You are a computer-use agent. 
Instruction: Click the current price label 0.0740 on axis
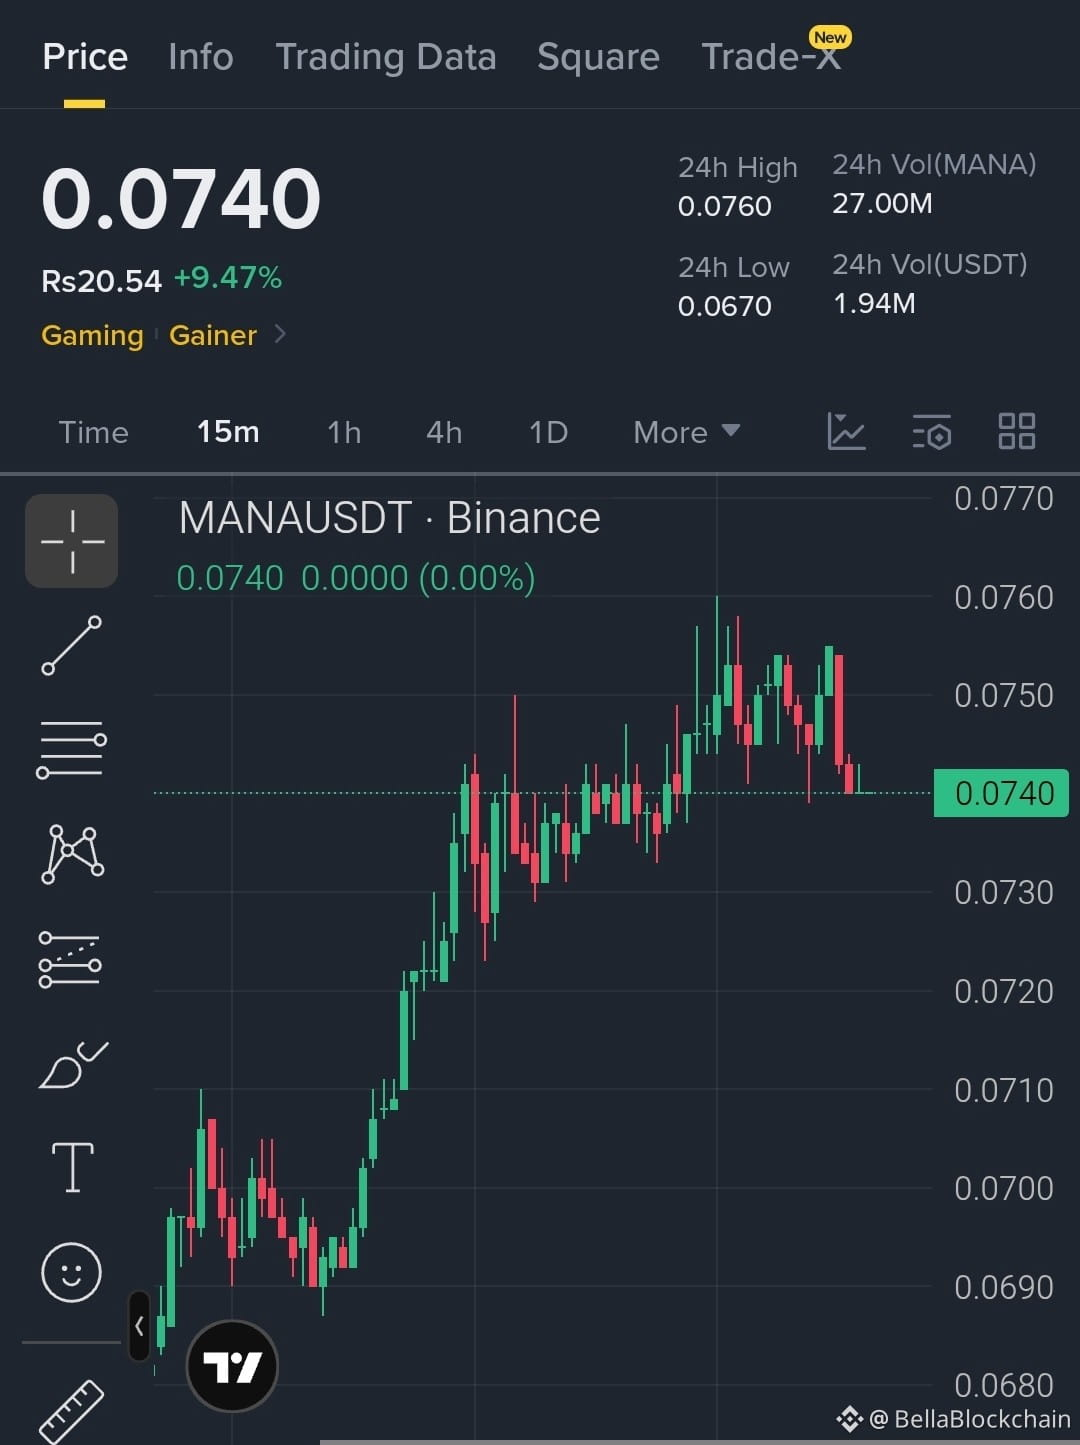[1001, 793]
